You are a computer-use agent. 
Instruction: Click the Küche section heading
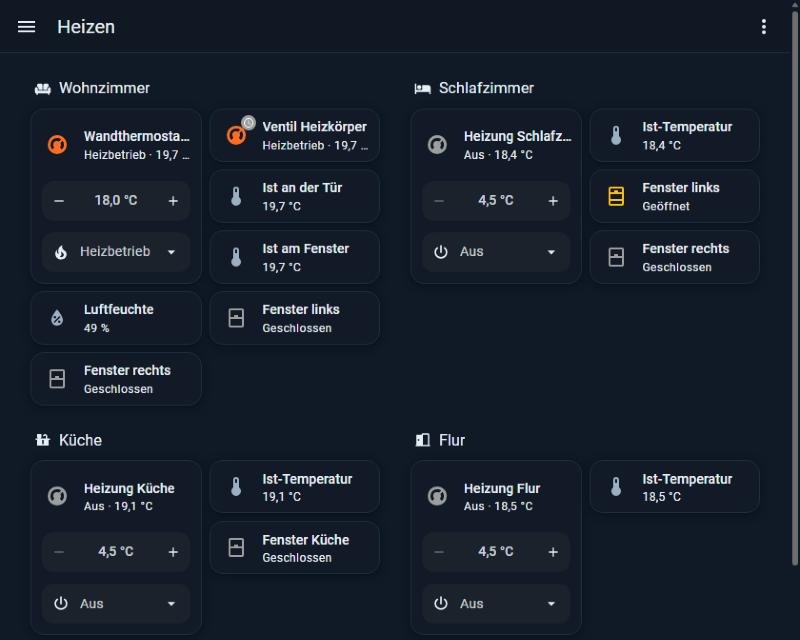(80, 440)
